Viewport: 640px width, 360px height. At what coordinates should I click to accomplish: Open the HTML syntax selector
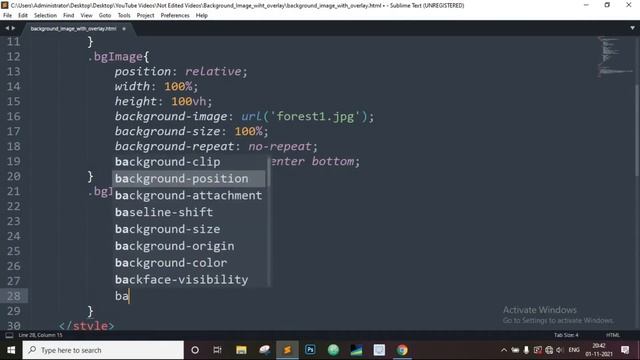(x=612, y=335)
